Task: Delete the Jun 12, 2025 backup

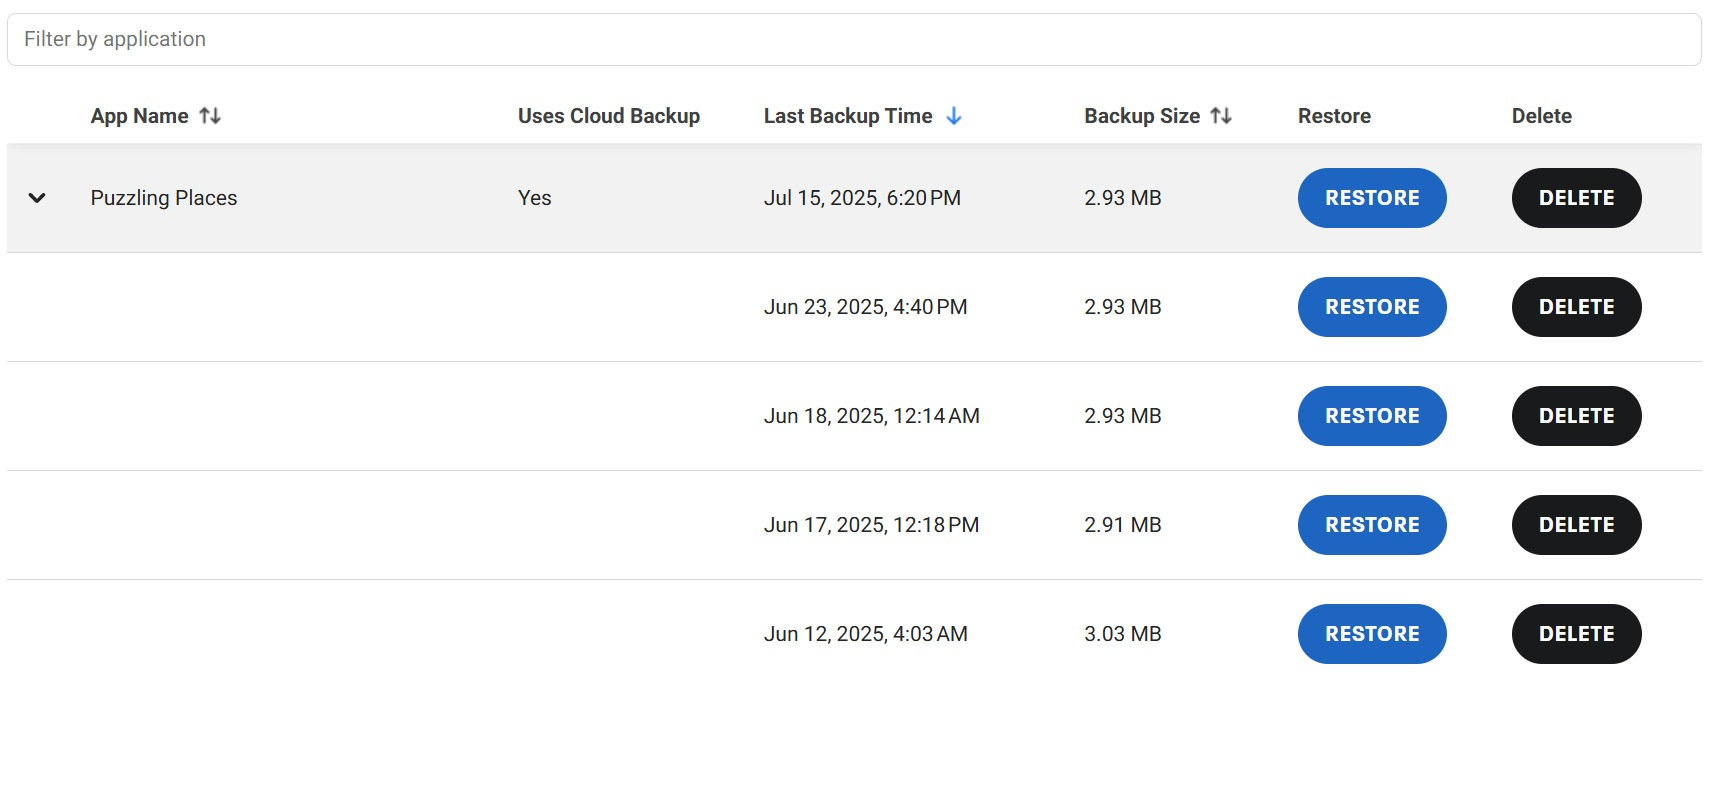Action: (1576, 634)
